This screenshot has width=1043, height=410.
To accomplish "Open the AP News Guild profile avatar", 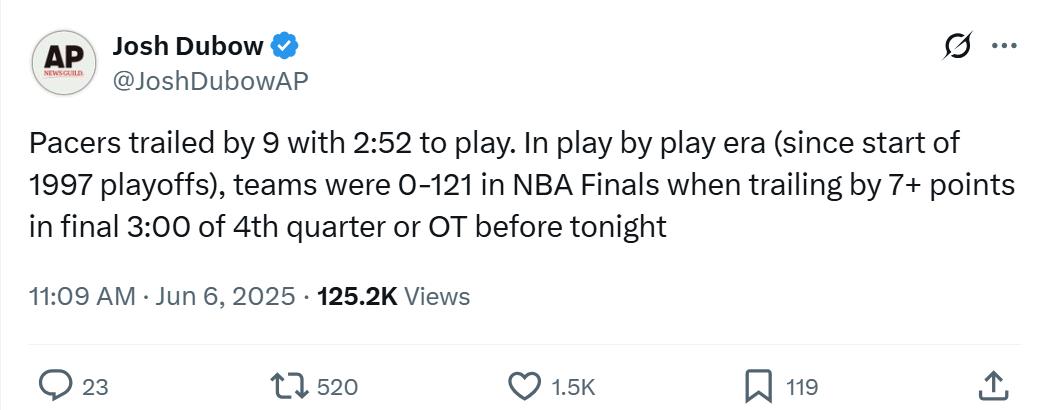I will click(64, 63).
